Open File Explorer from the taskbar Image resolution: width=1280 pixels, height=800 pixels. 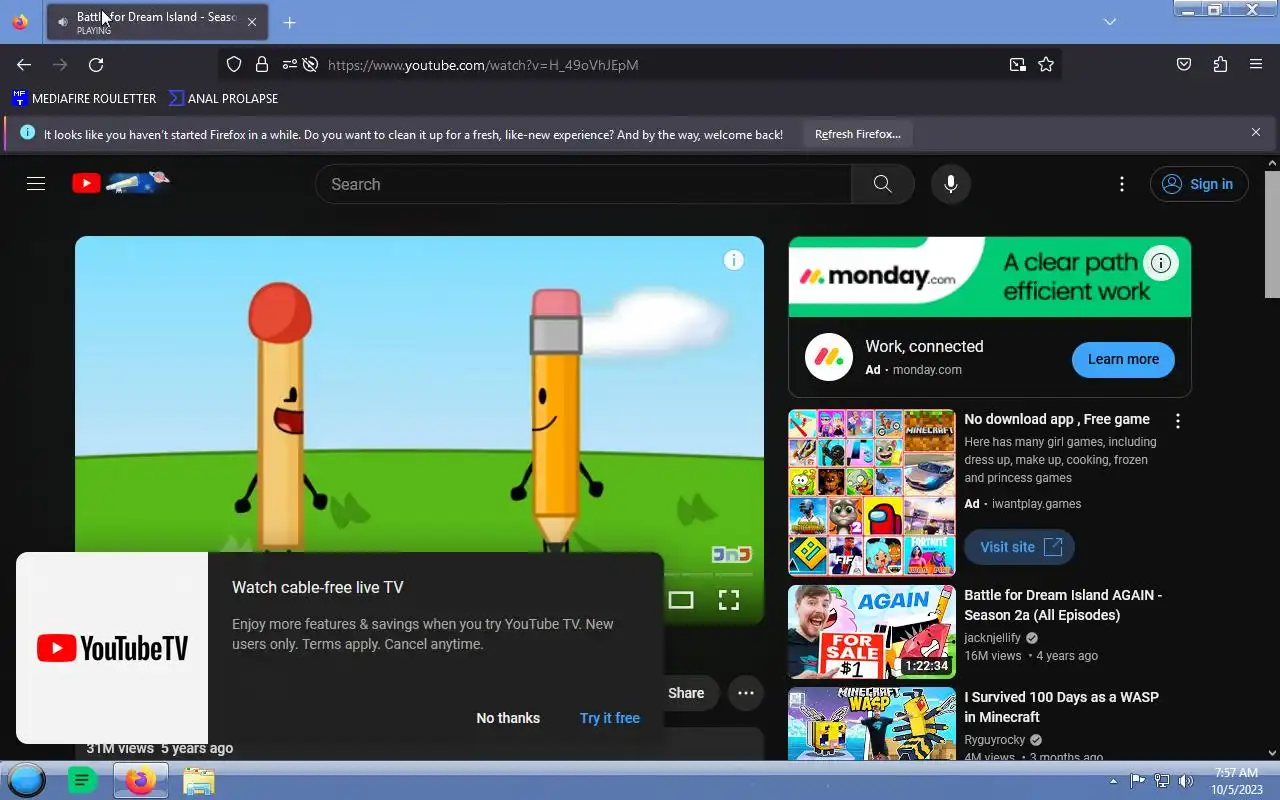coord(198,780)
